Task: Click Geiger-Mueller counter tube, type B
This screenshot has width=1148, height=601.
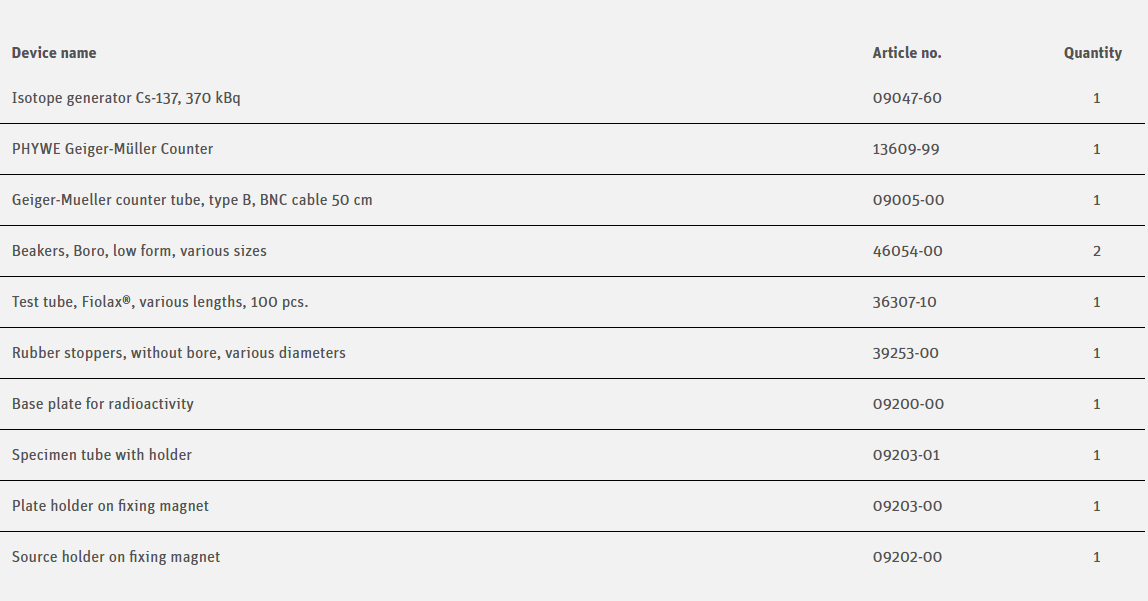Action: point(192,200)
